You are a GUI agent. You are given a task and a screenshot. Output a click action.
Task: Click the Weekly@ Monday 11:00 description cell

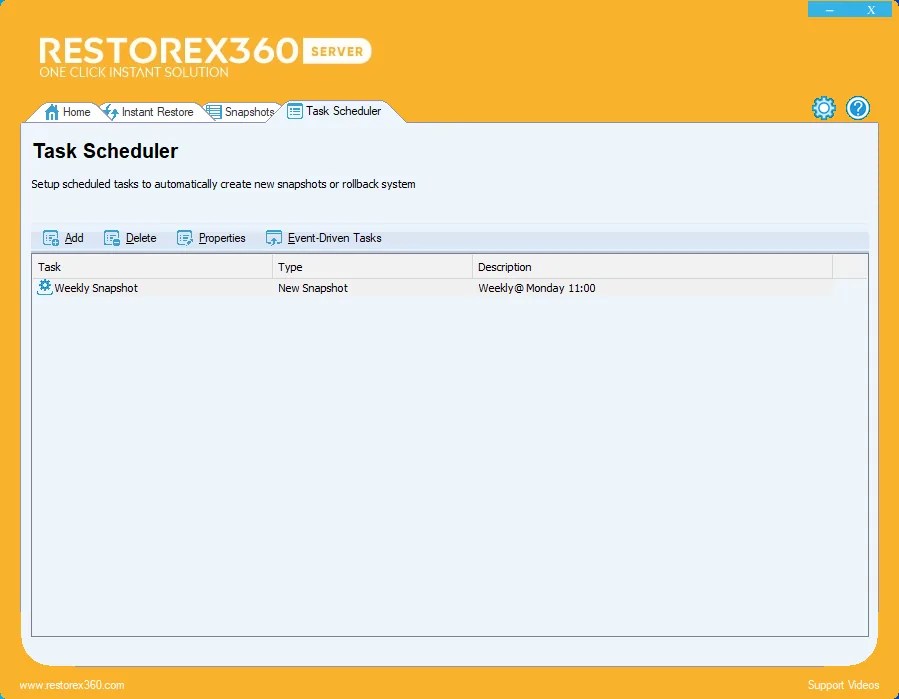[x=537, y=288]
